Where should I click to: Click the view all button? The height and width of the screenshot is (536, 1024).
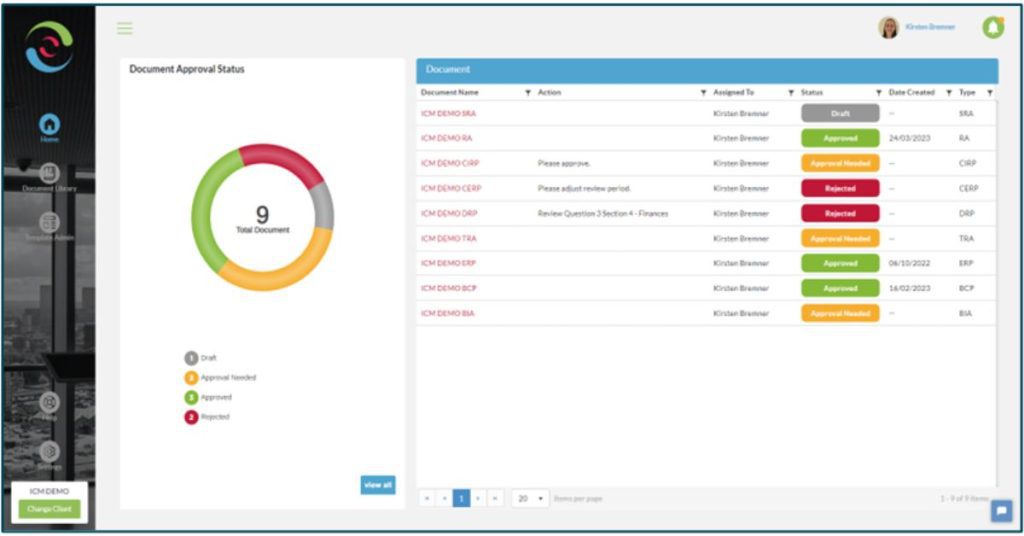click(x=378, y=484)
